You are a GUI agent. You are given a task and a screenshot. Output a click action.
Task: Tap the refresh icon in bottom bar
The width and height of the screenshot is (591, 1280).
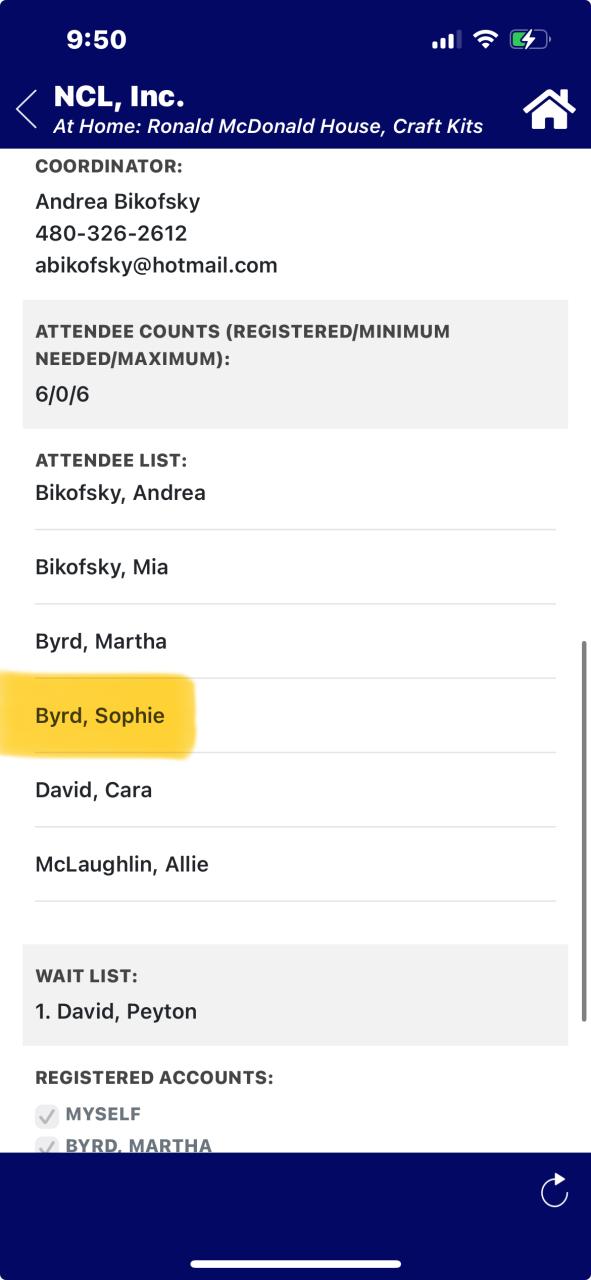[x=554, y=1190]
